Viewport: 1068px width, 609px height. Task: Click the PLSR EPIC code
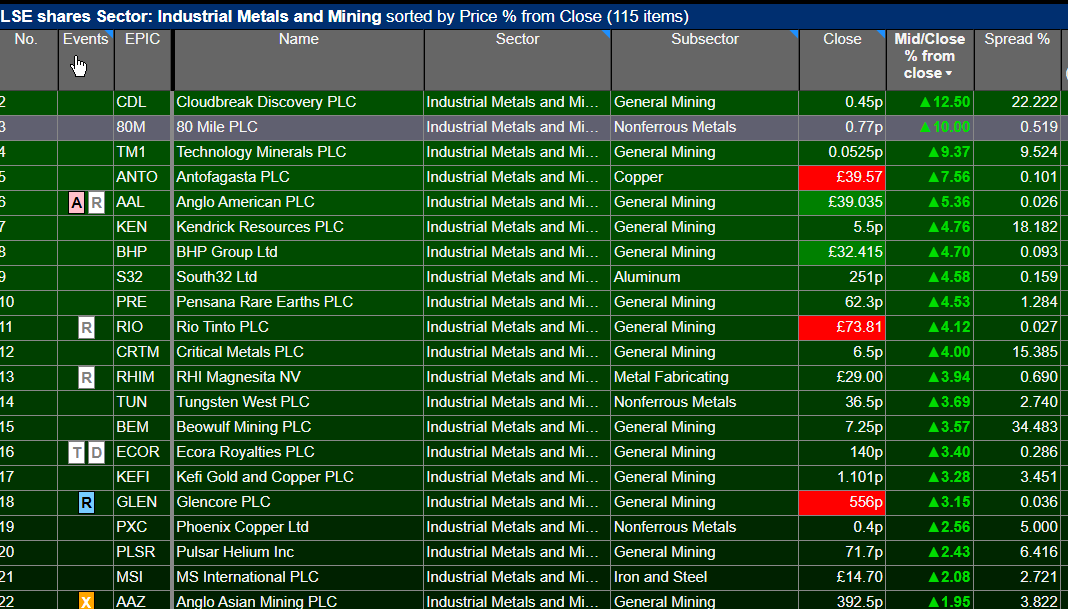(136, 552)
